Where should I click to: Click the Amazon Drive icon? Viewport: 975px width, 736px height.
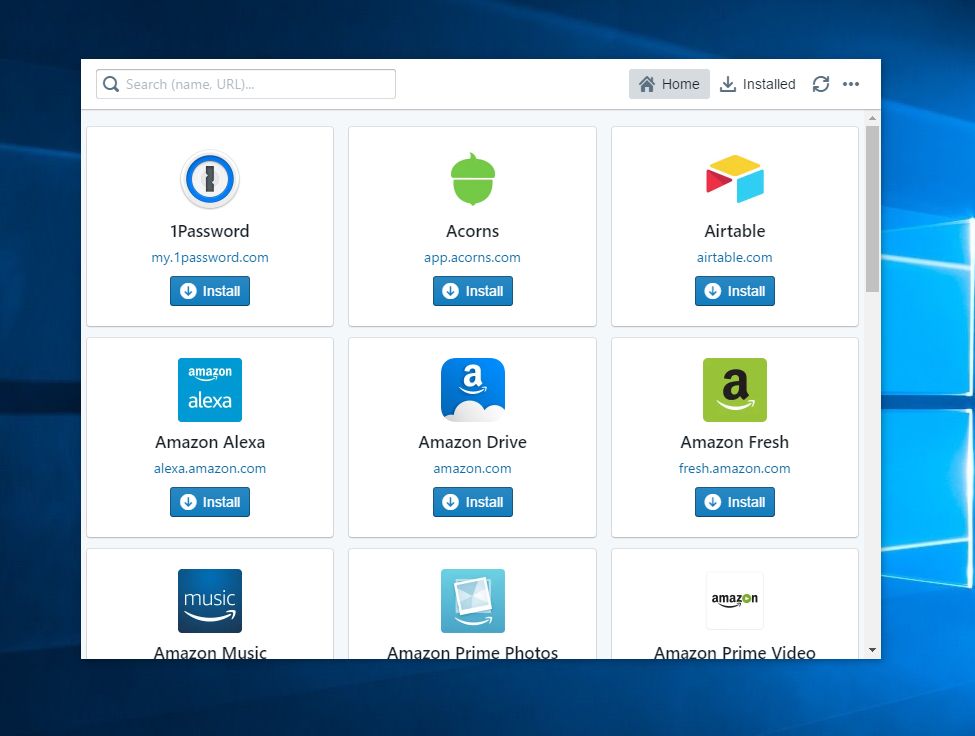coord(473,390)
